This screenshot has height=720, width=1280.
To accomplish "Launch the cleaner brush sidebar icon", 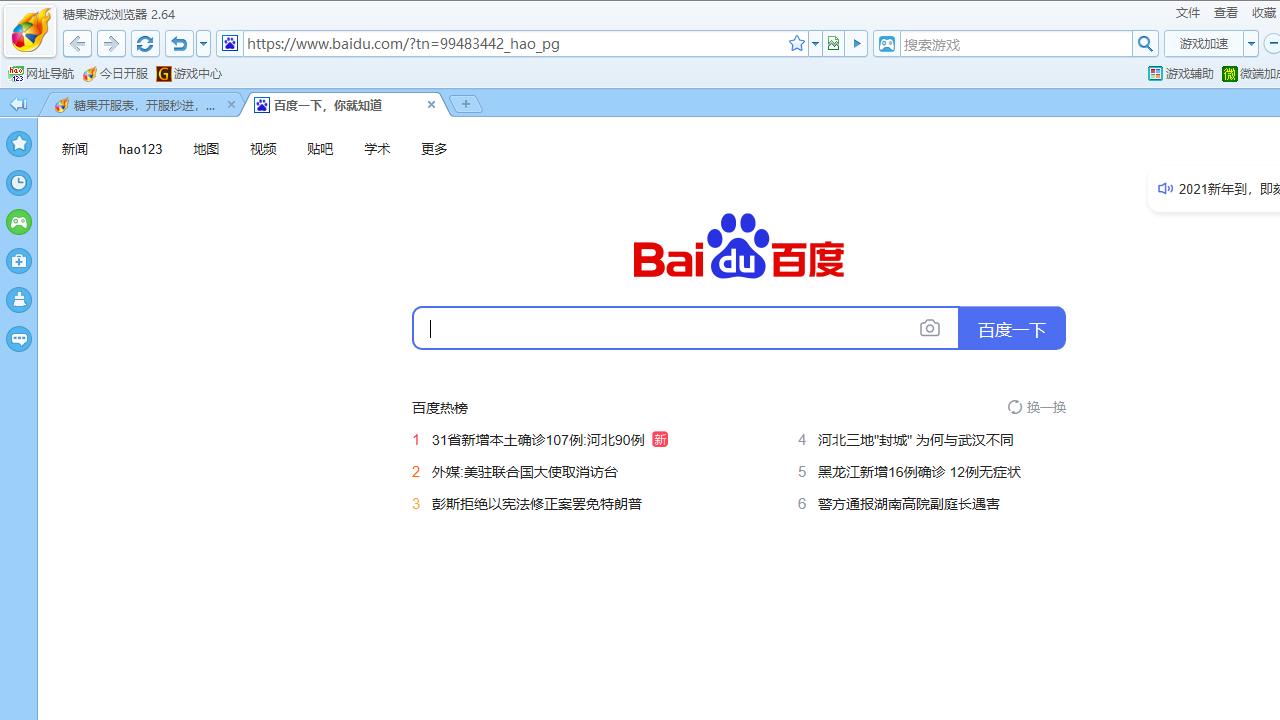I will (x=19, y=299).
